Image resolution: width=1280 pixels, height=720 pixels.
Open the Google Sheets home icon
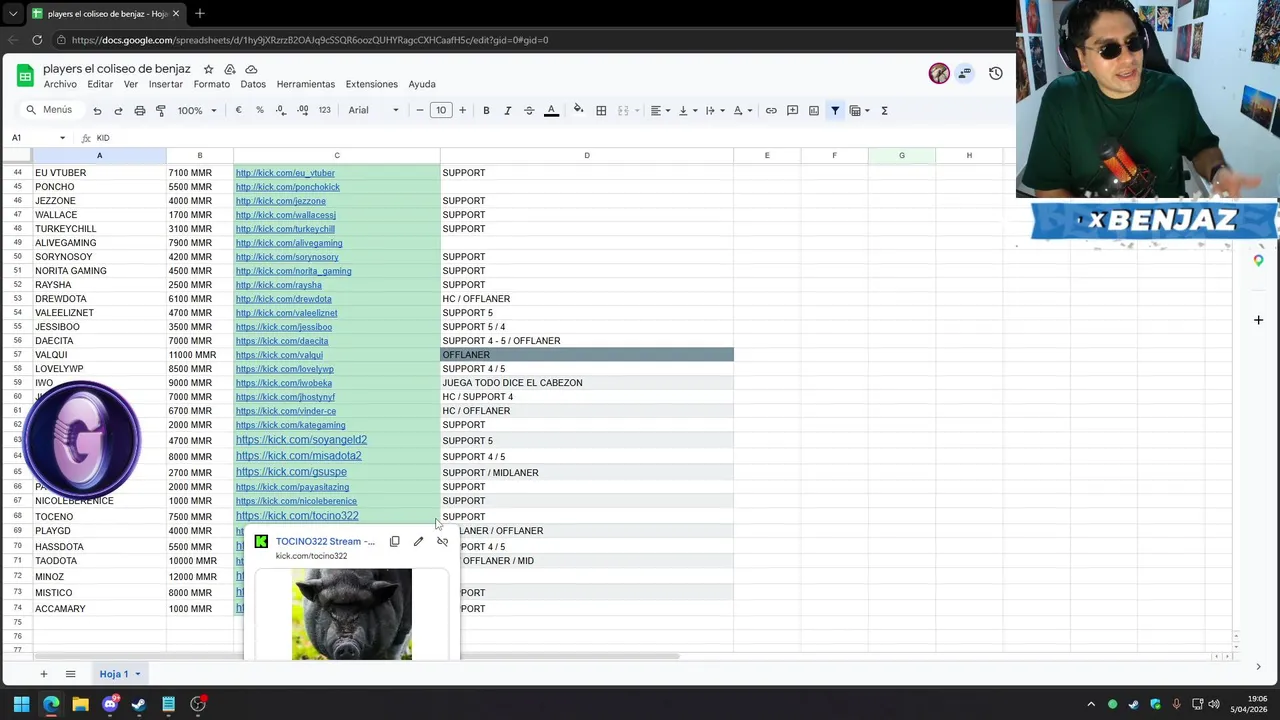coord(25,75)
